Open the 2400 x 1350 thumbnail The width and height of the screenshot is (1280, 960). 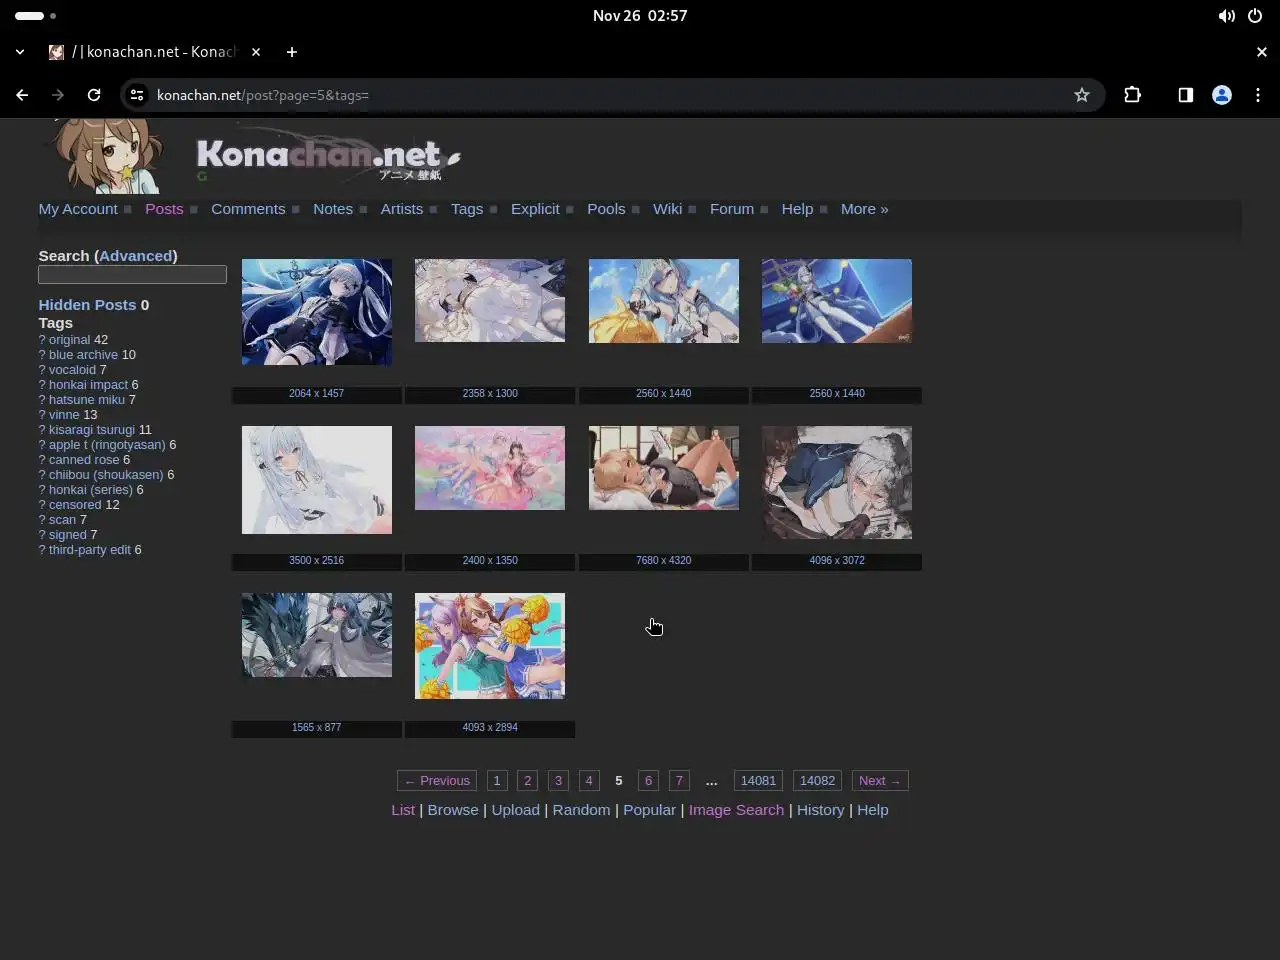click(x=490, y=468)
